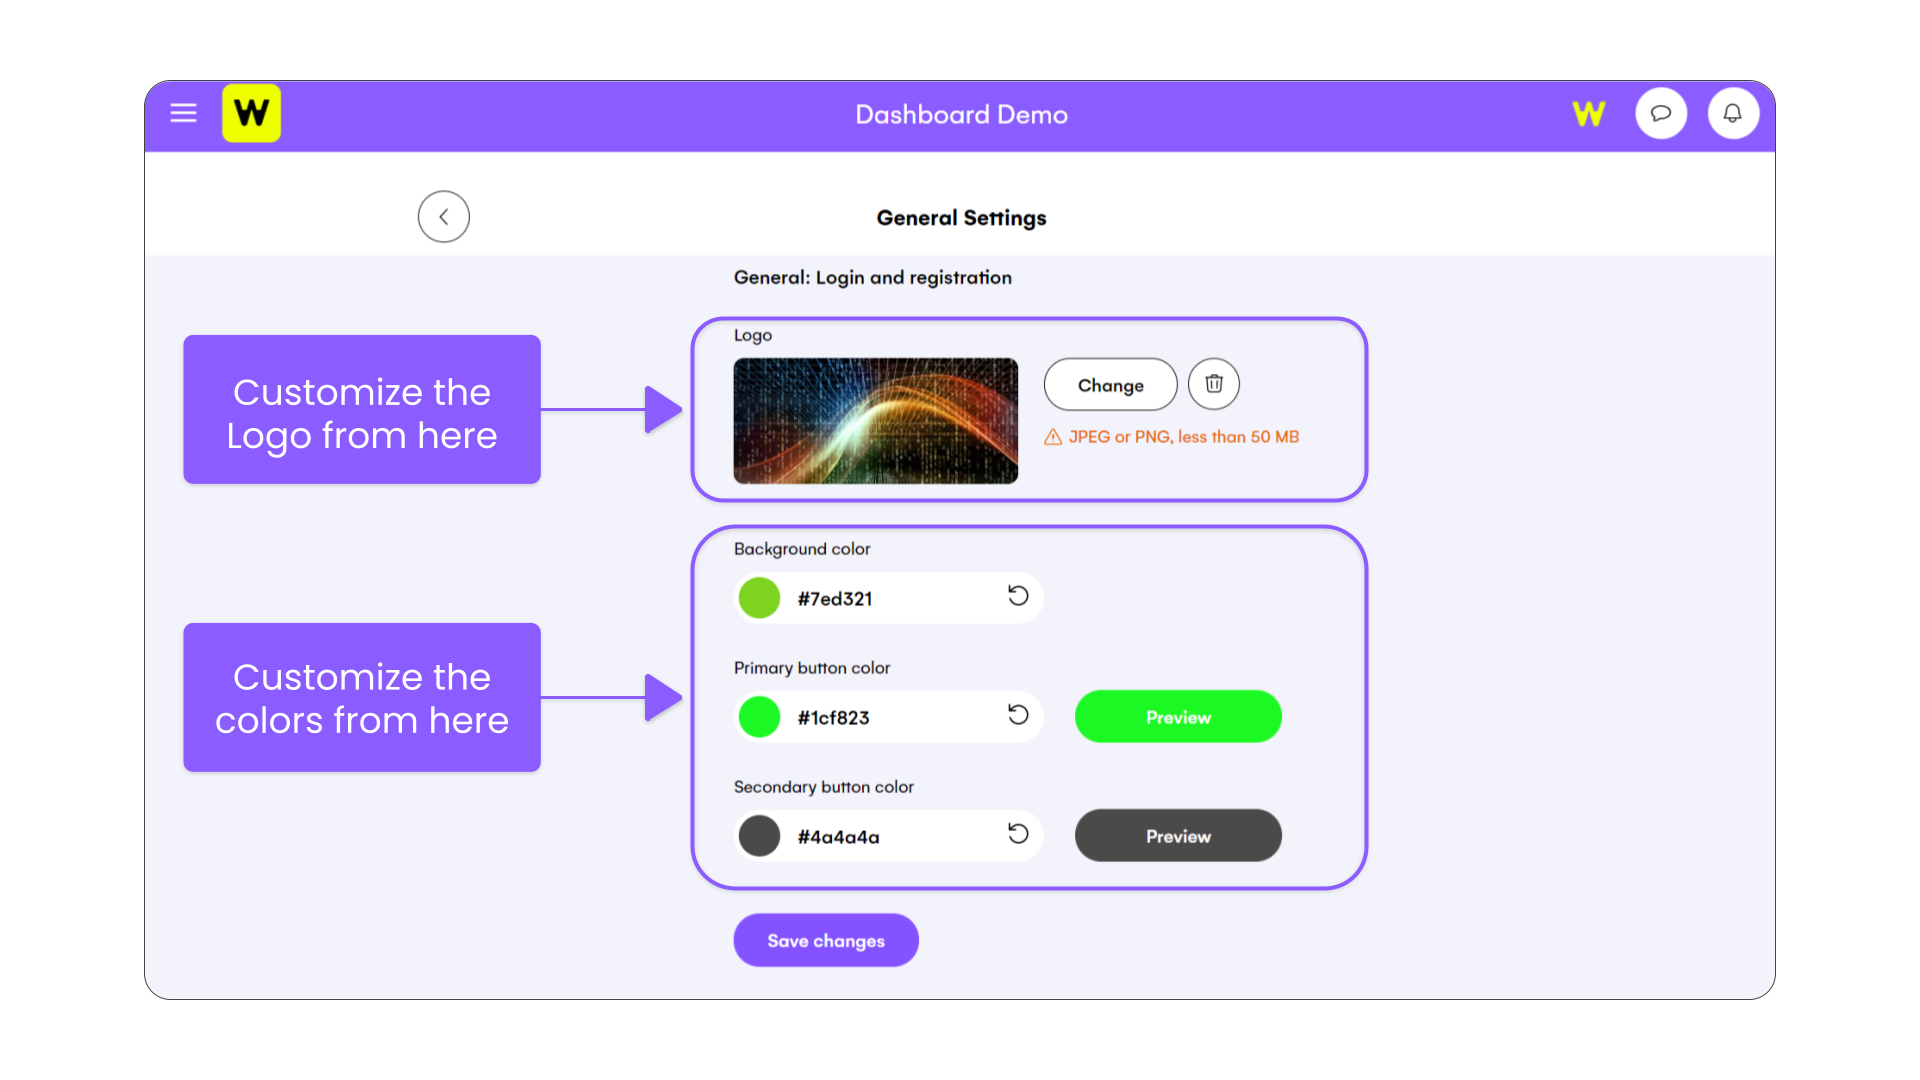
Task: Reset the background color #7ed321
Action: click(1018, 596)
